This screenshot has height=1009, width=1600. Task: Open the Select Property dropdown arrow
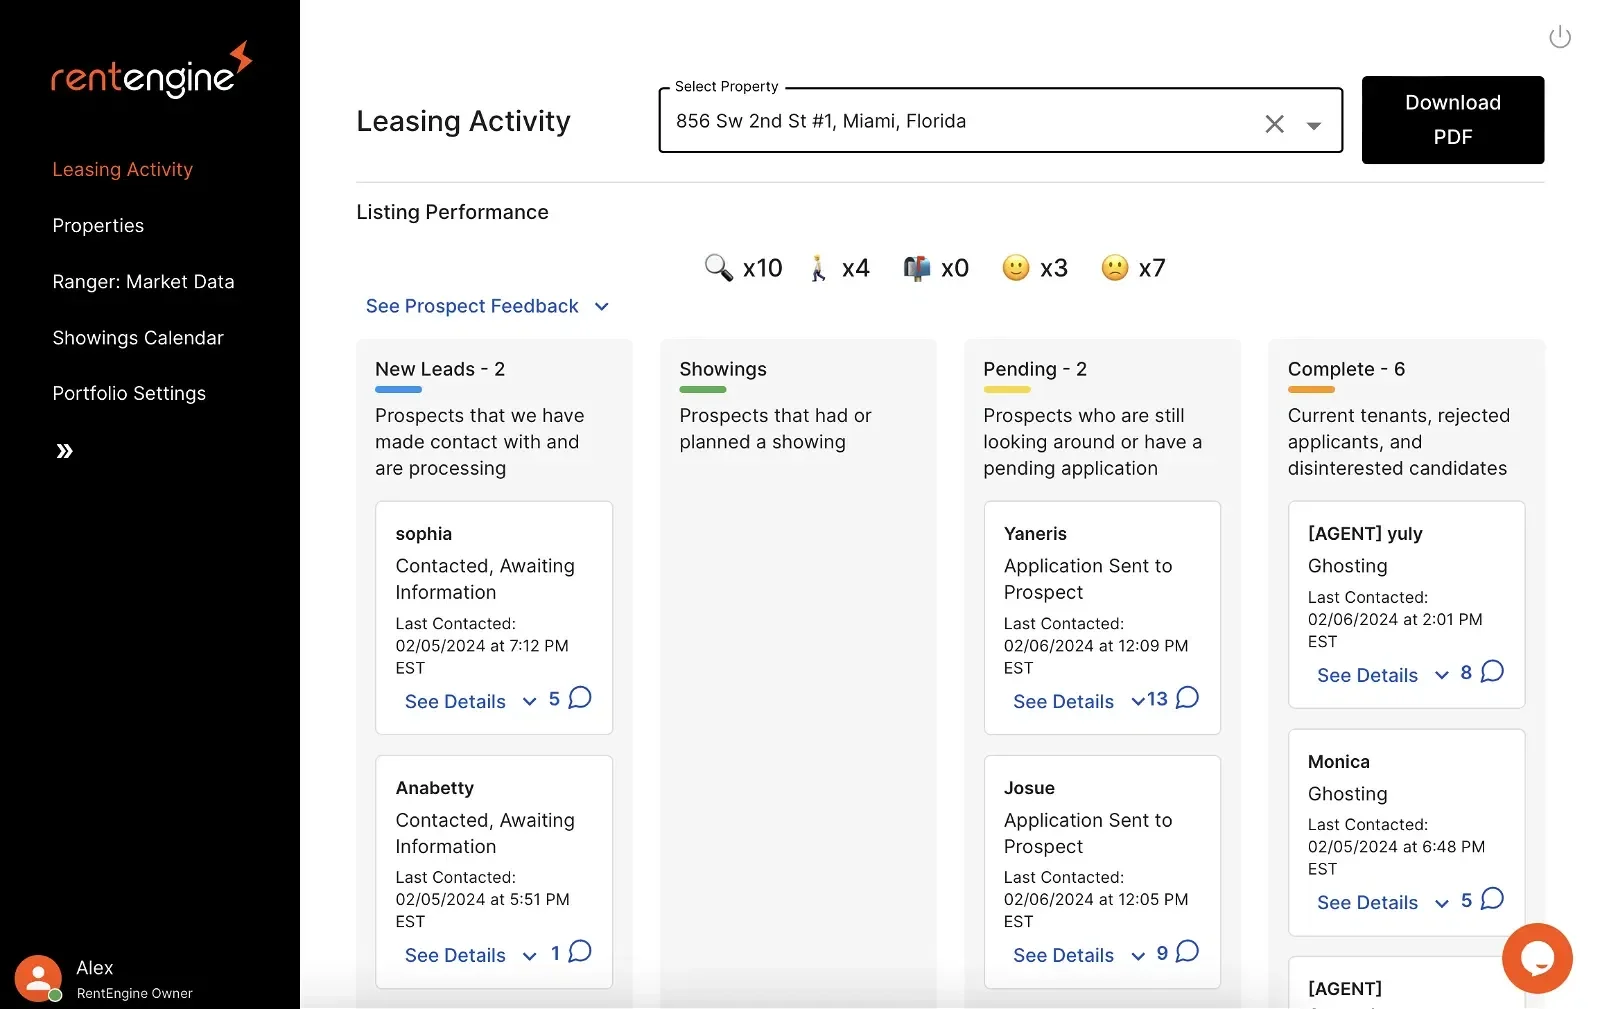[1313, 126]
